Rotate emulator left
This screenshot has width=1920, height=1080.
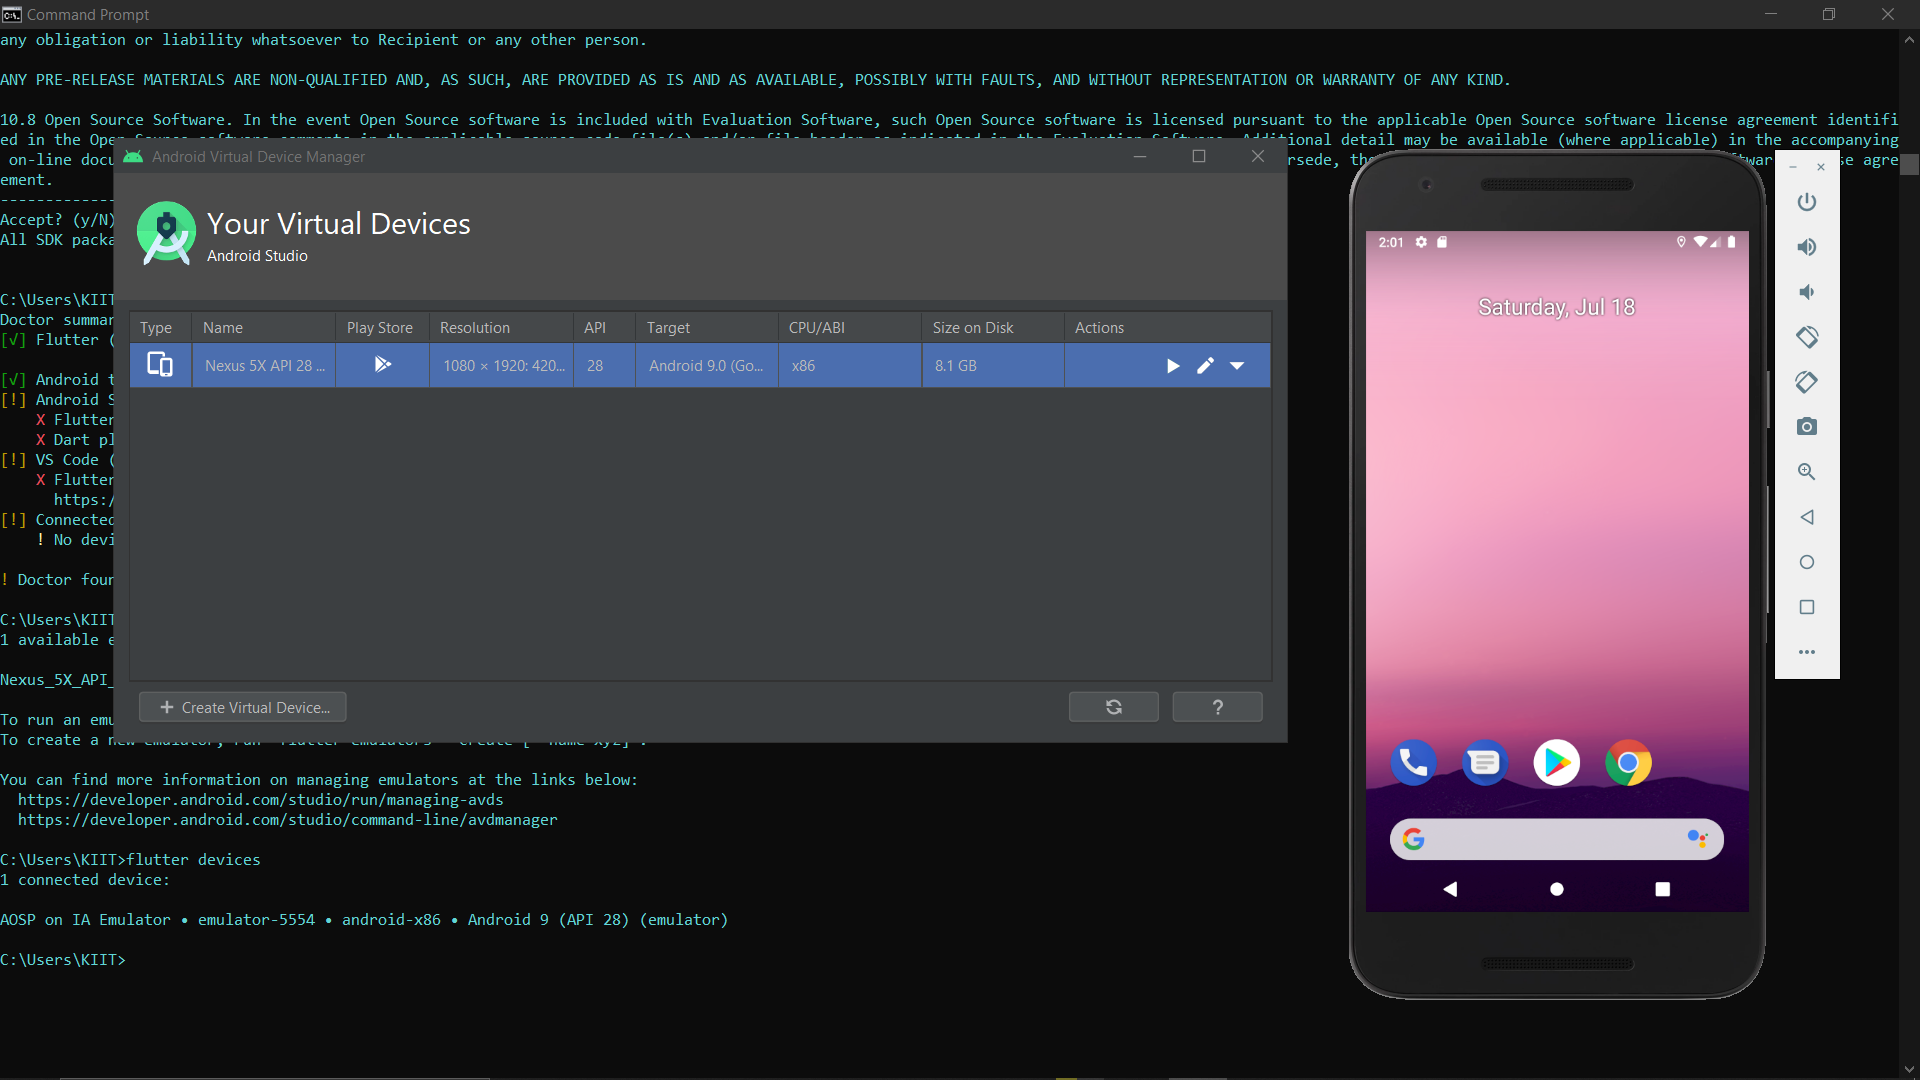click(x=1806, y=337)
